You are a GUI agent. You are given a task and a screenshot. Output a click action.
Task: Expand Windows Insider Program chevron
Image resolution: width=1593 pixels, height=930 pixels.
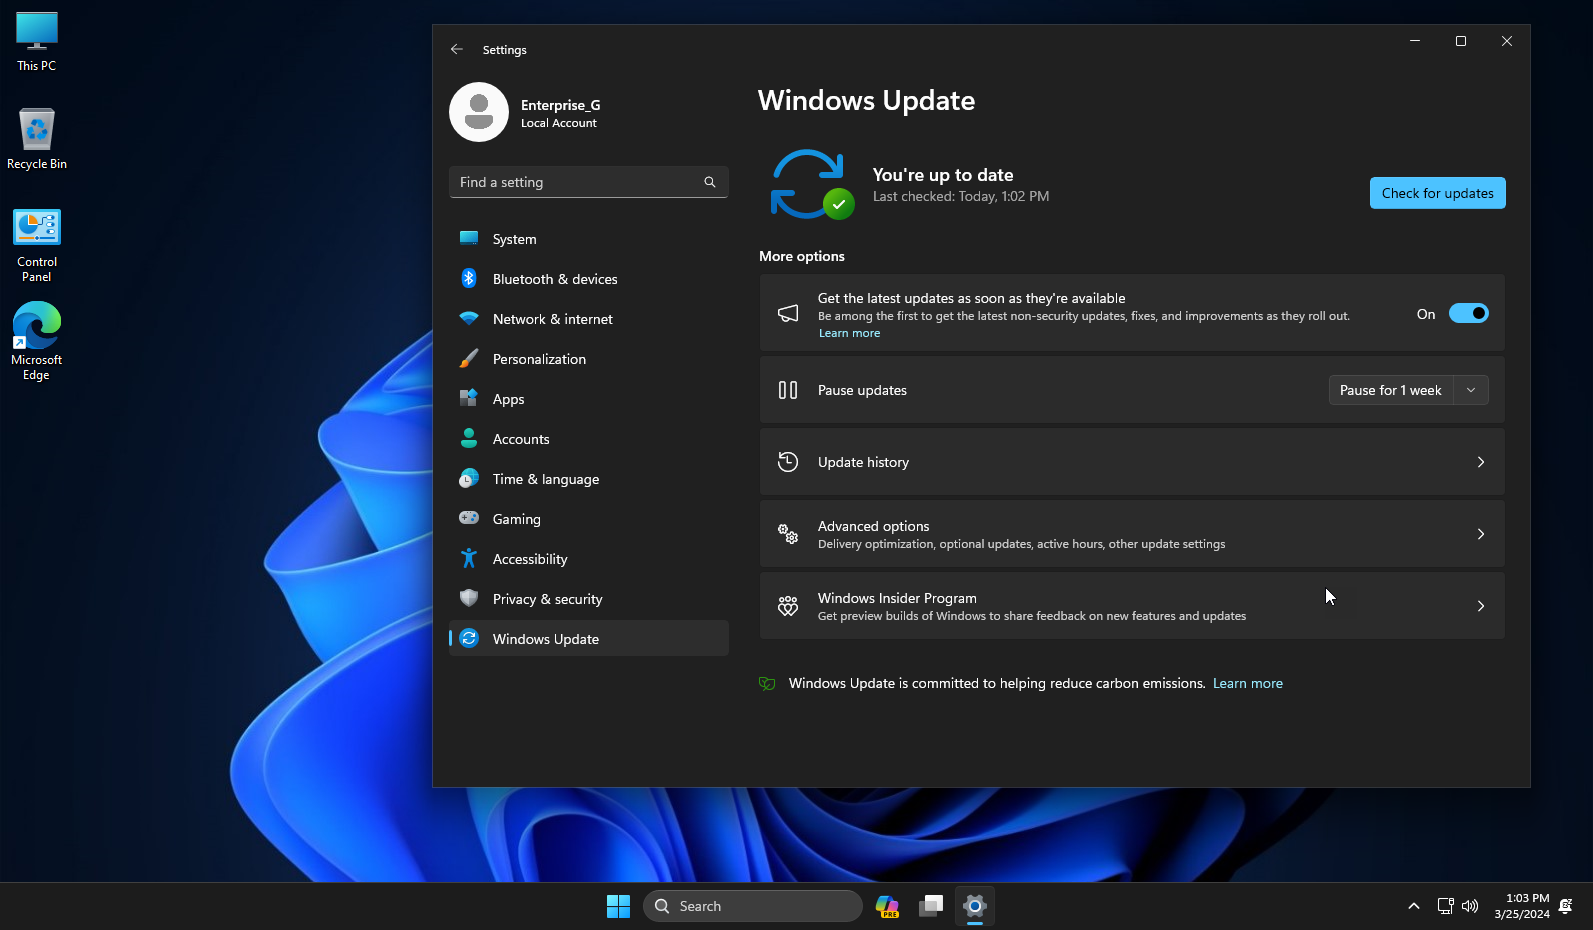click(x=1481, y=606)
